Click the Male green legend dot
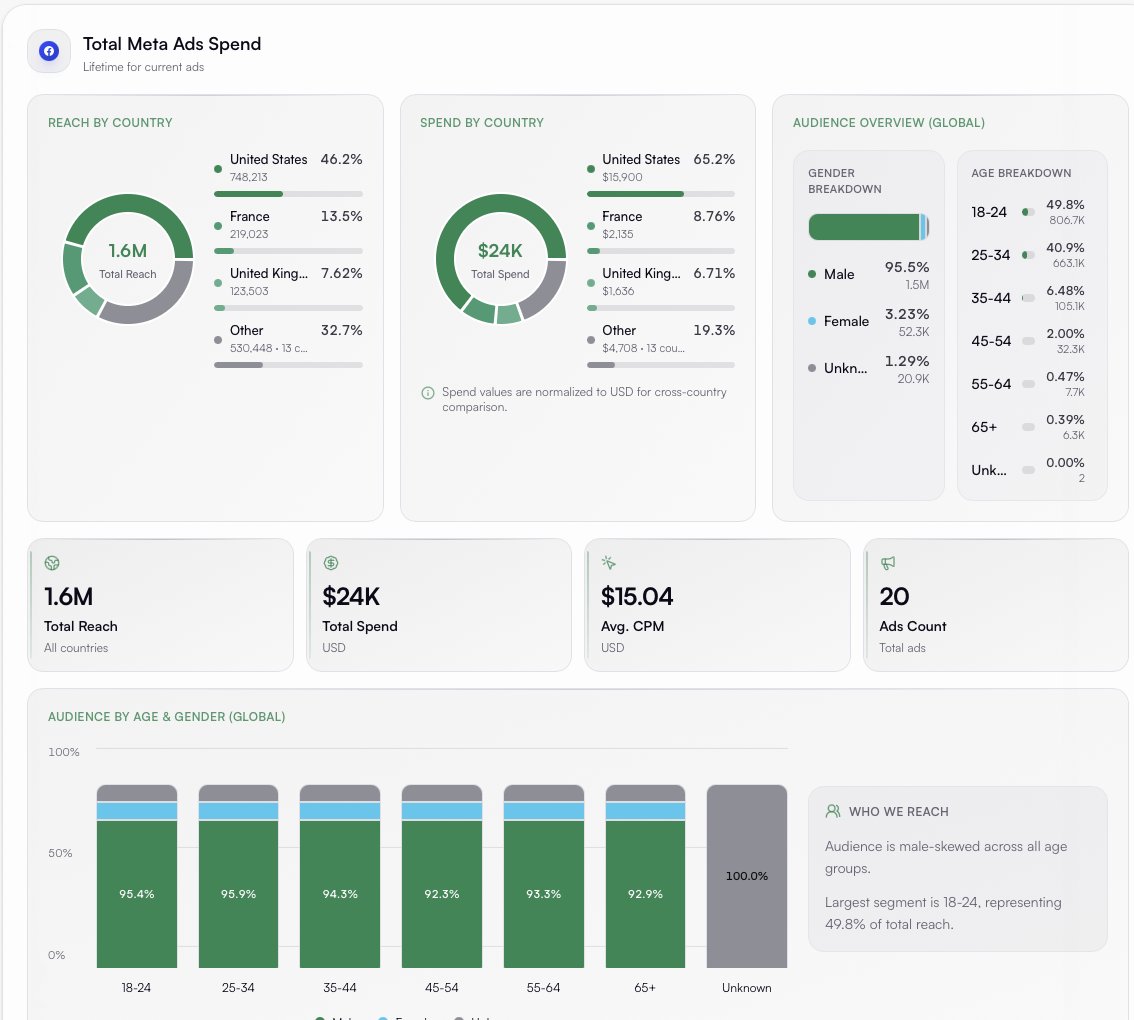The image size is (1134, 1020). (812, 274)
